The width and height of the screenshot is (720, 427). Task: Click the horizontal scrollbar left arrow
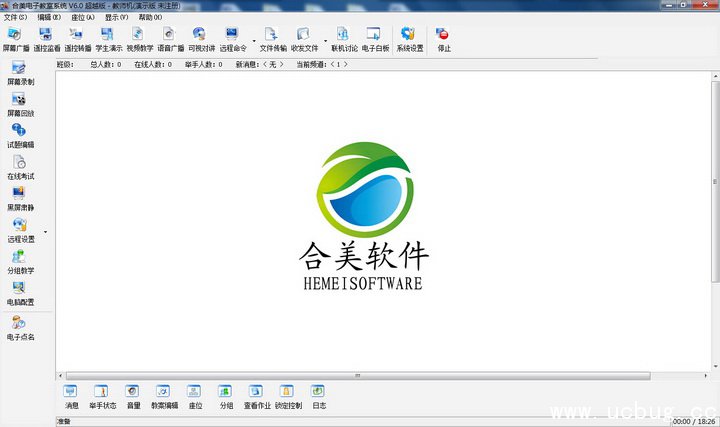(60, 376)
